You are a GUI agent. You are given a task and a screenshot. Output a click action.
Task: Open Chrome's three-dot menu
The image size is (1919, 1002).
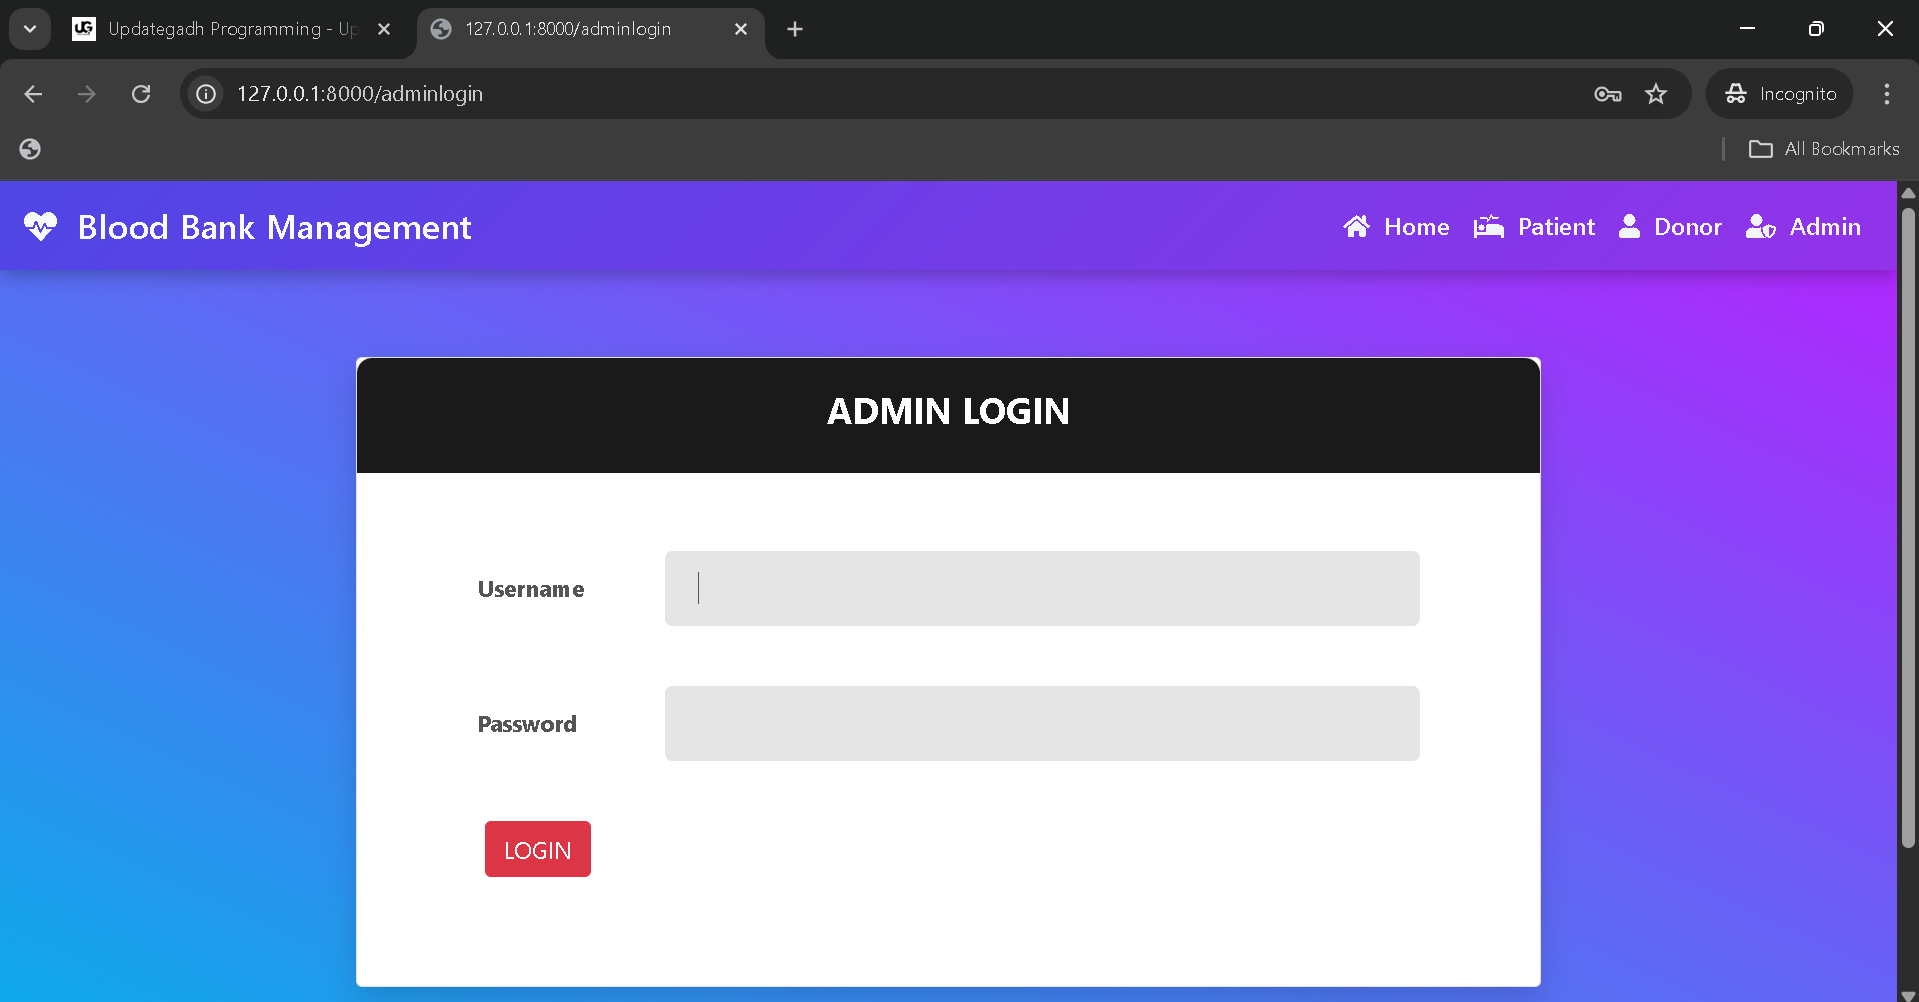tap(1886, 94)
